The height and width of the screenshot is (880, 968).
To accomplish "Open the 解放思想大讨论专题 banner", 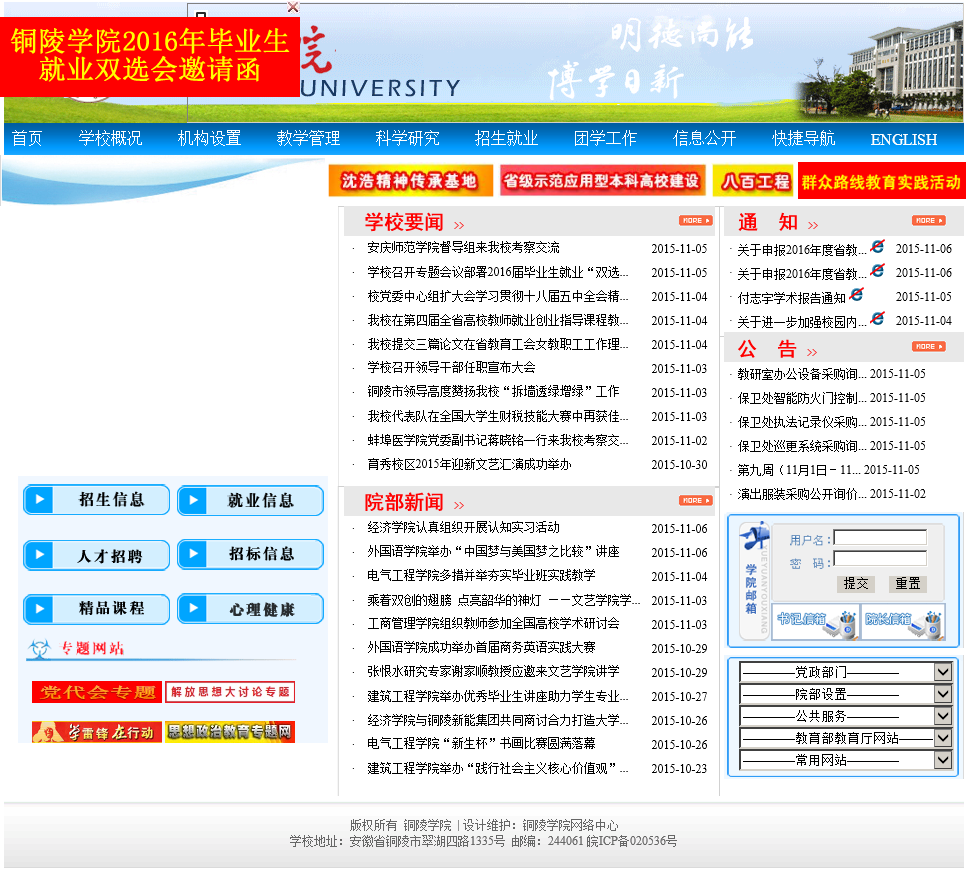I will click(x=230, y=692).
